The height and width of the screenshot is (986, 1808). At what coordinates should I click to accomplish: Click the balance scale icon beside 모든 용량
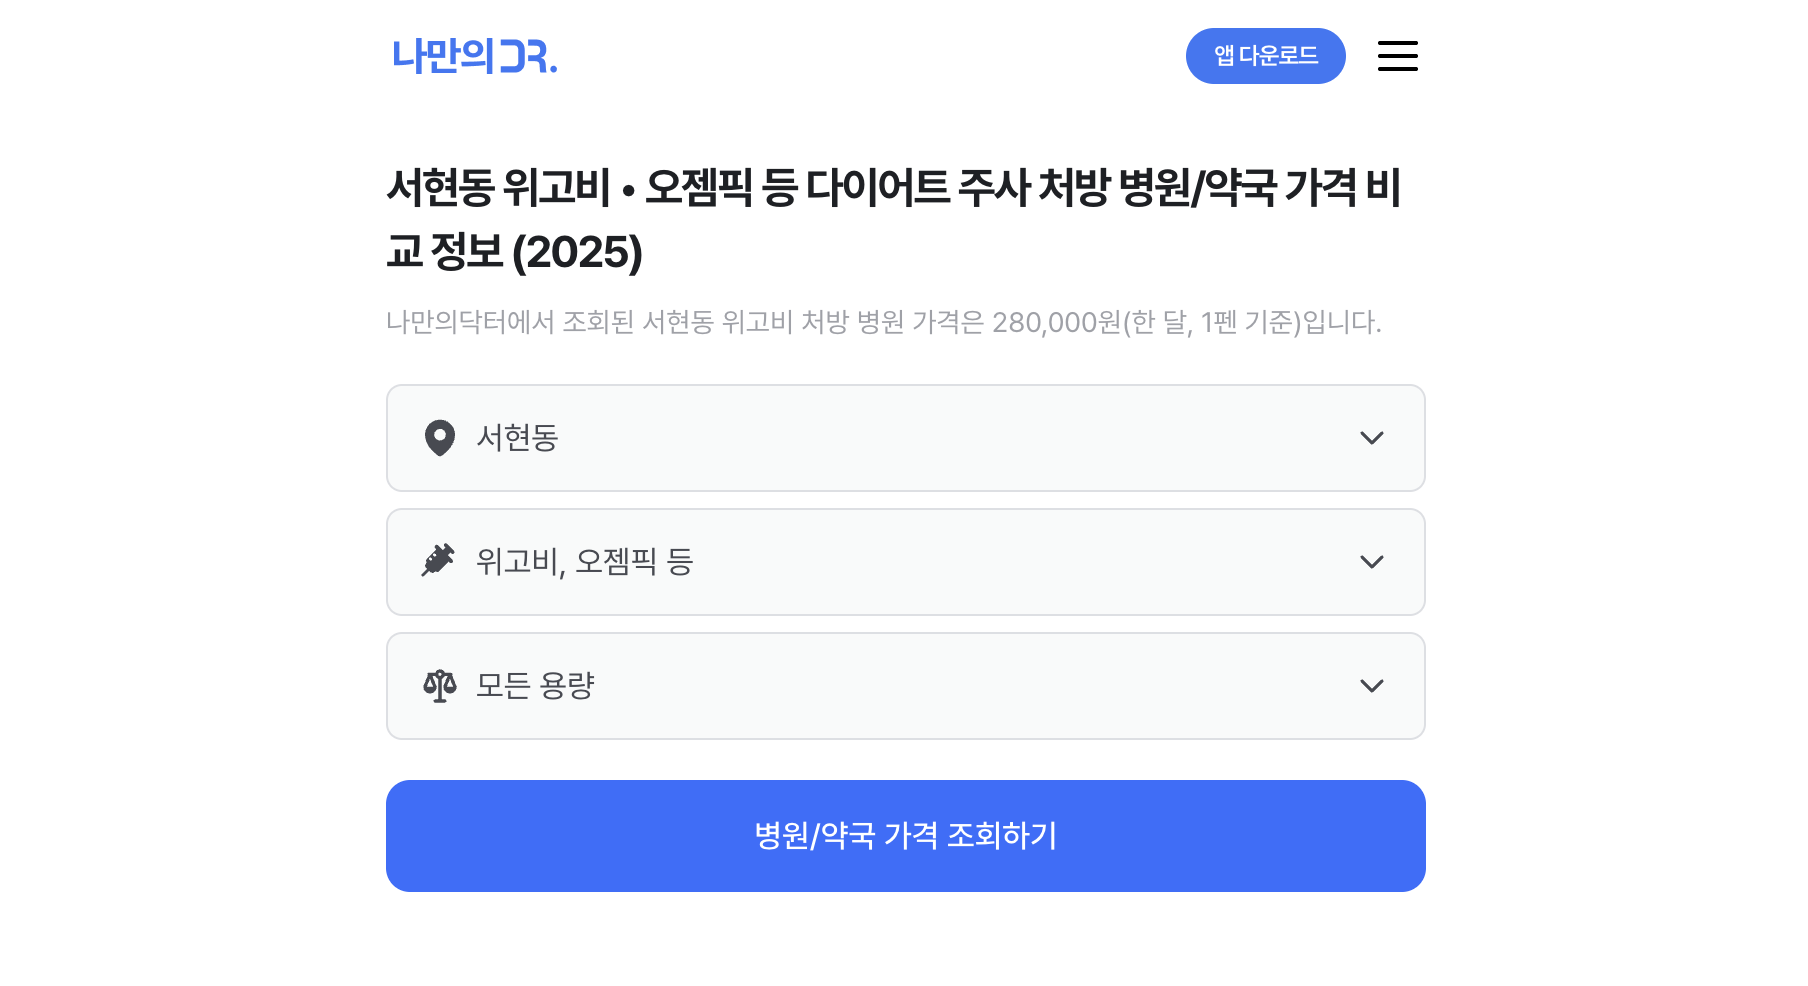[441, 686]
